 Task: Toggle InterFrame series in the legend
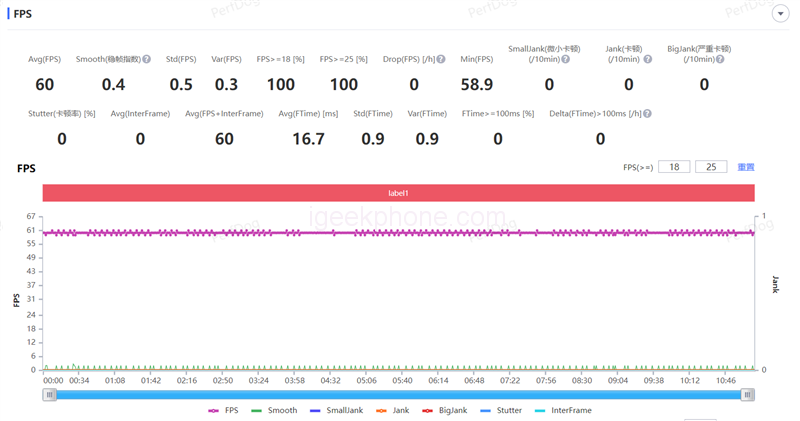[563, 410]
